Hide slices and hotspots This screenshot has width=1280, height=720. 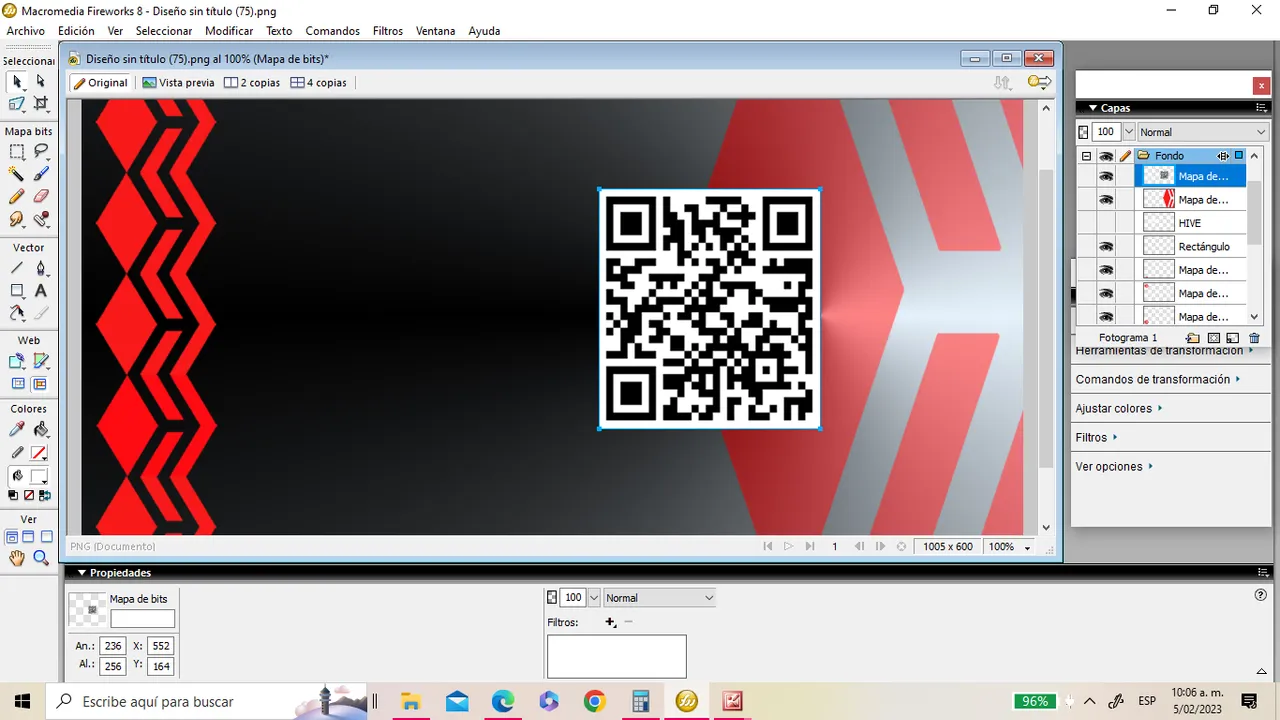tap(17, 384)
